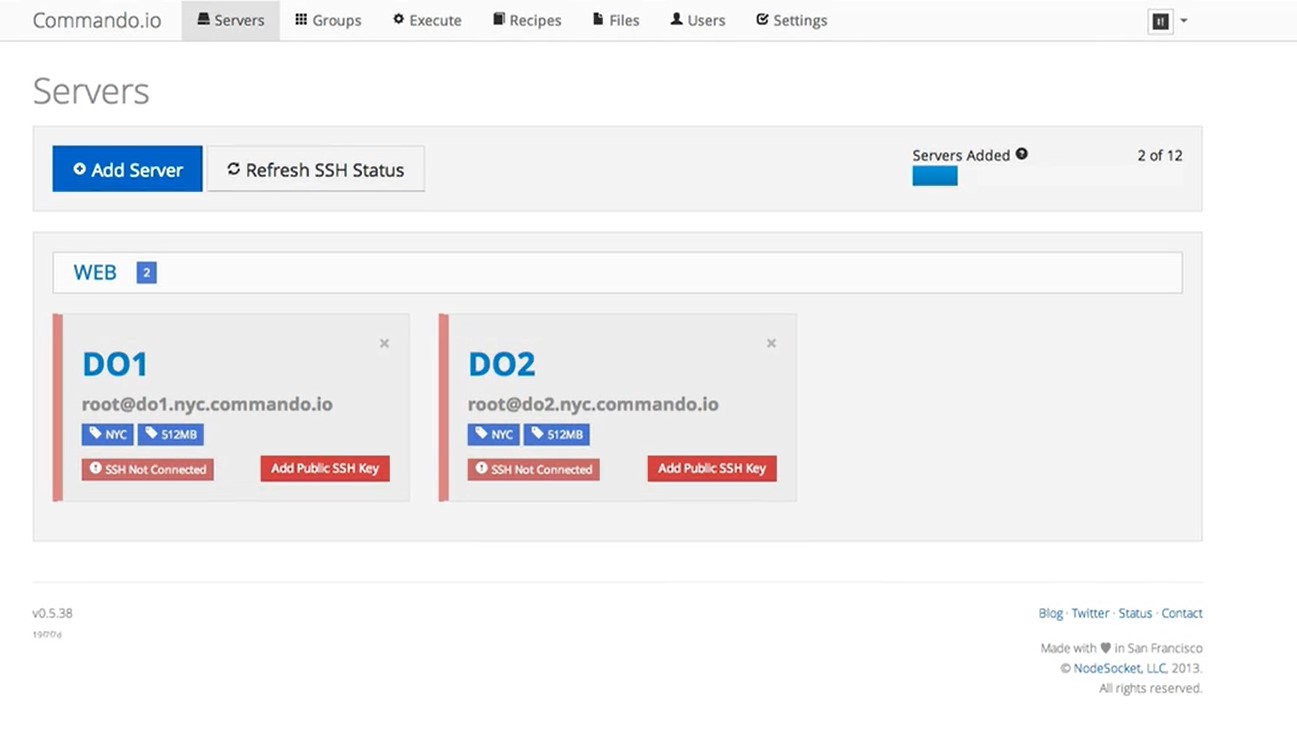Go to the Users tab

(x=698, y=20)
